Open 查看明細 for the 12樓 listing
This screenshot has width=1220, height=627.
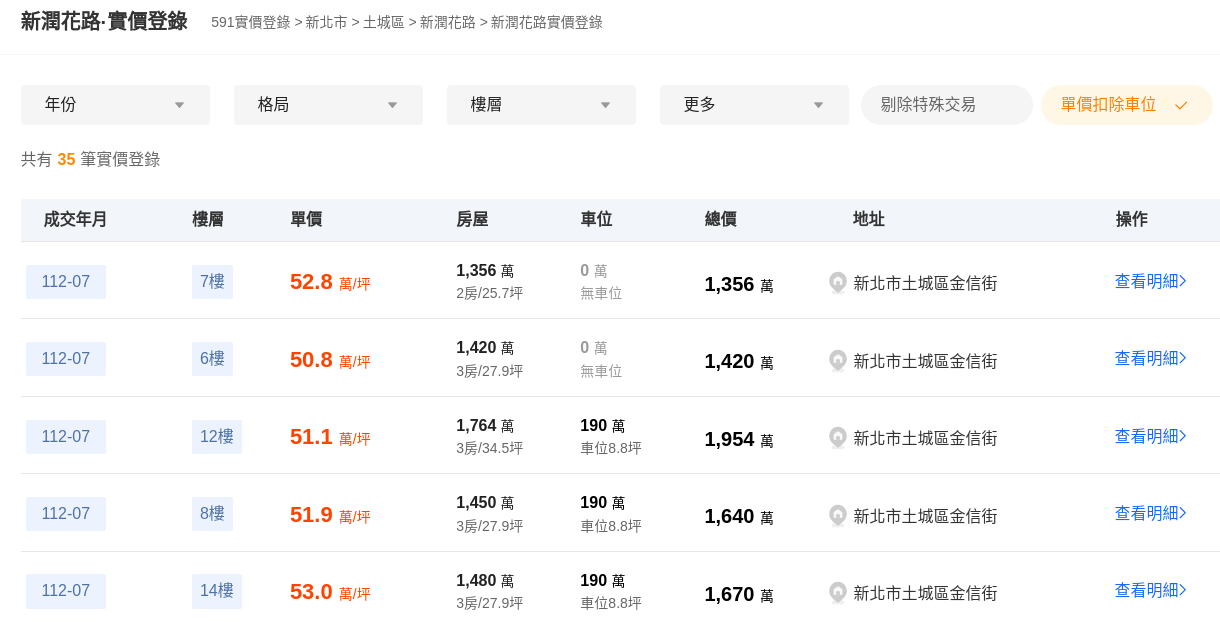click(x=1150, y=437)
